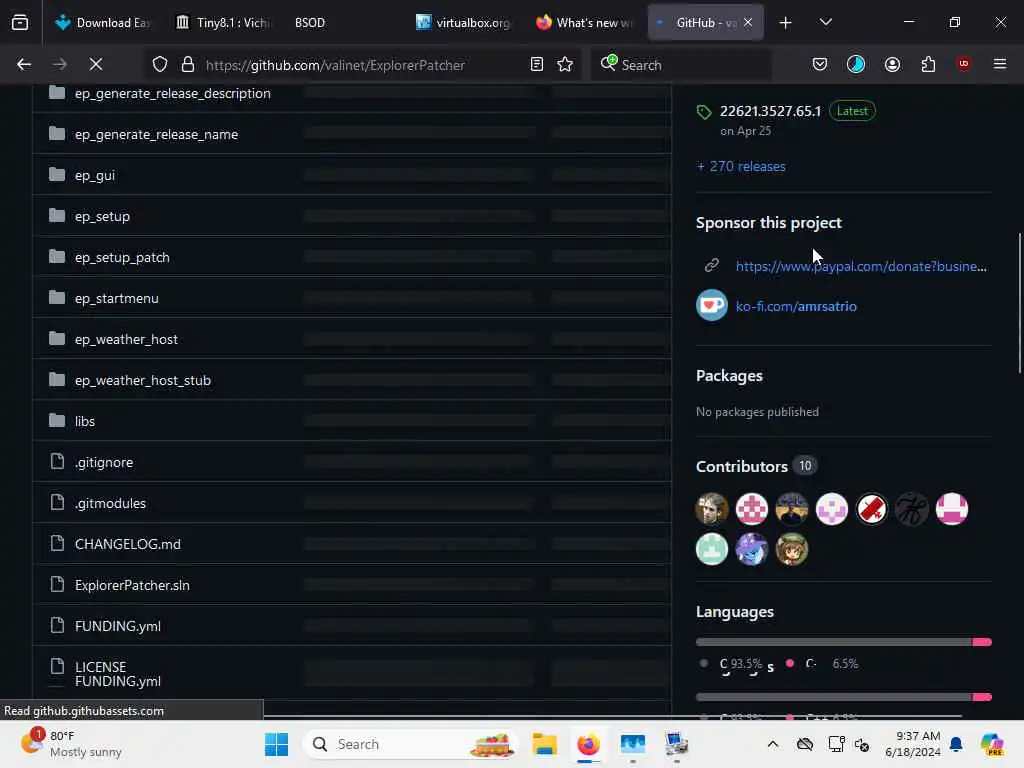Open ko-fi.com/amrsatrio sponsor link

coord(796,306)
